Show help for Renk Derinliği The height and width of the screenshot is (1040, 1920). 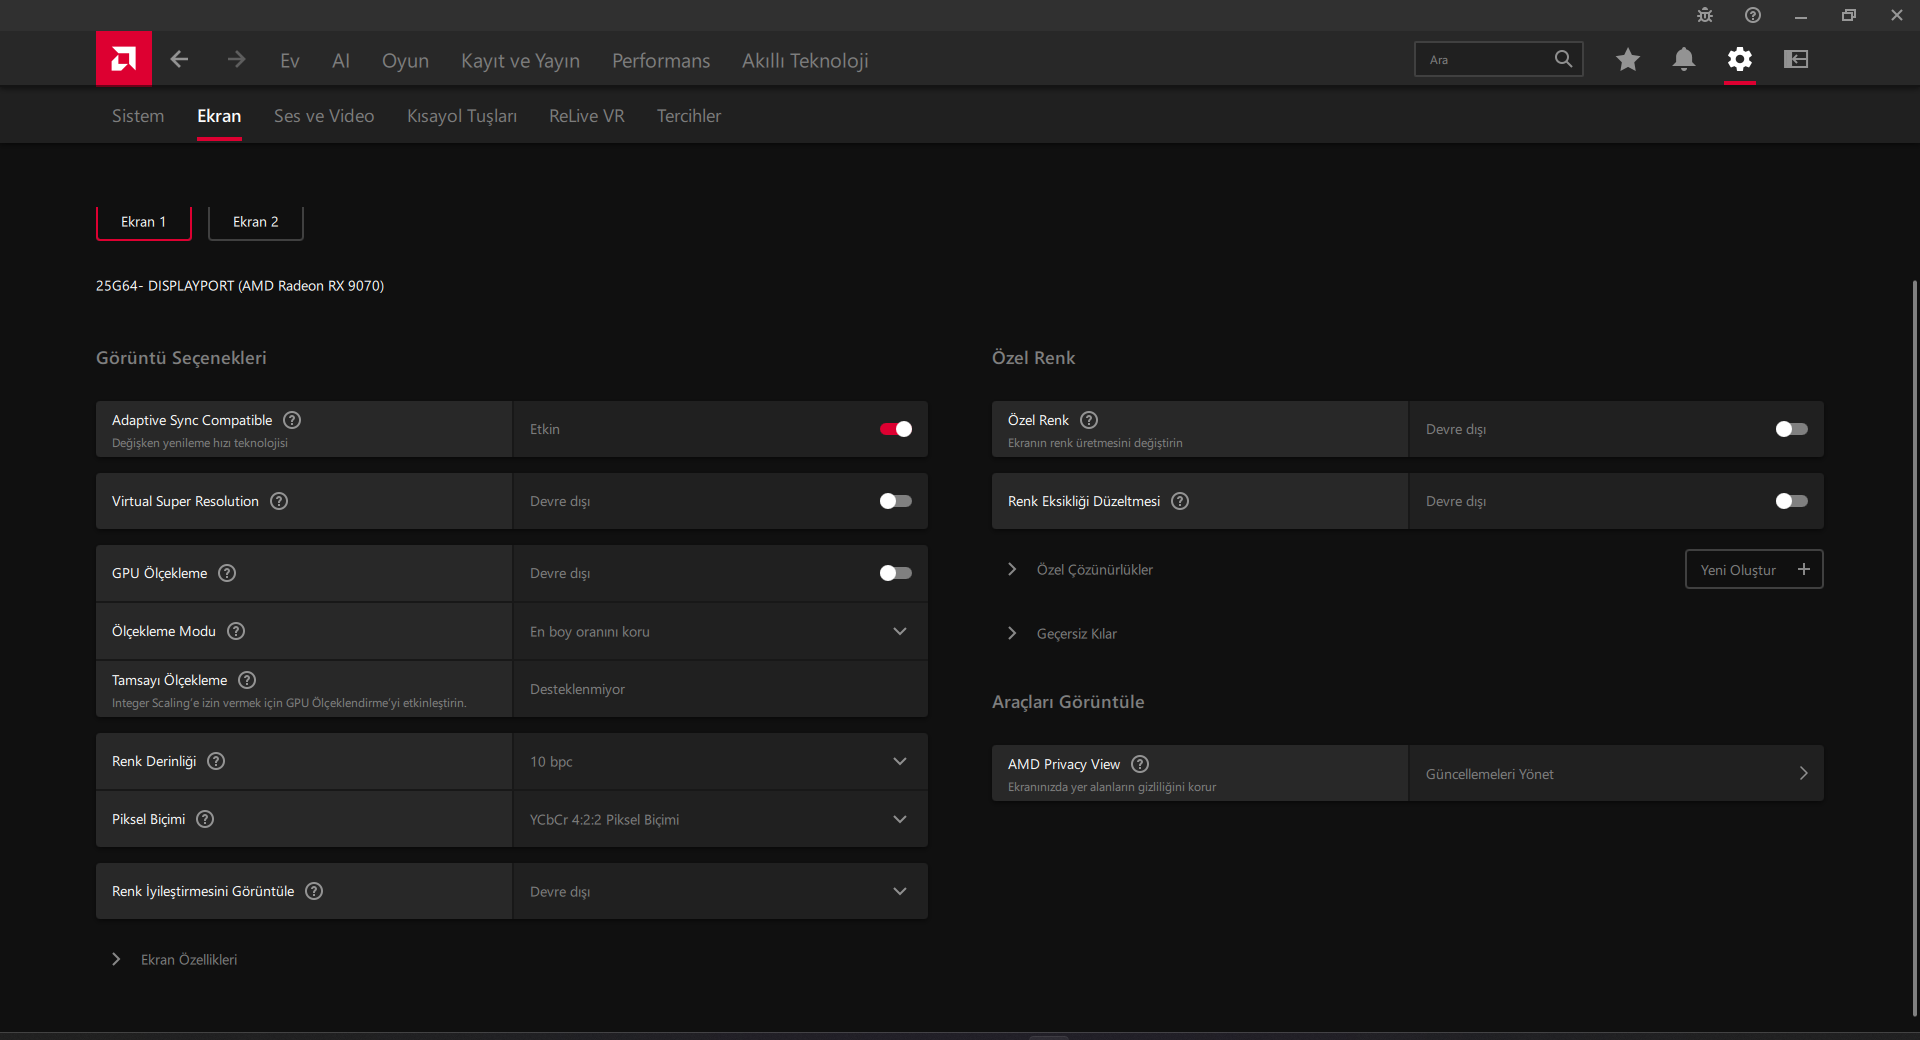[x=216, y=761]
